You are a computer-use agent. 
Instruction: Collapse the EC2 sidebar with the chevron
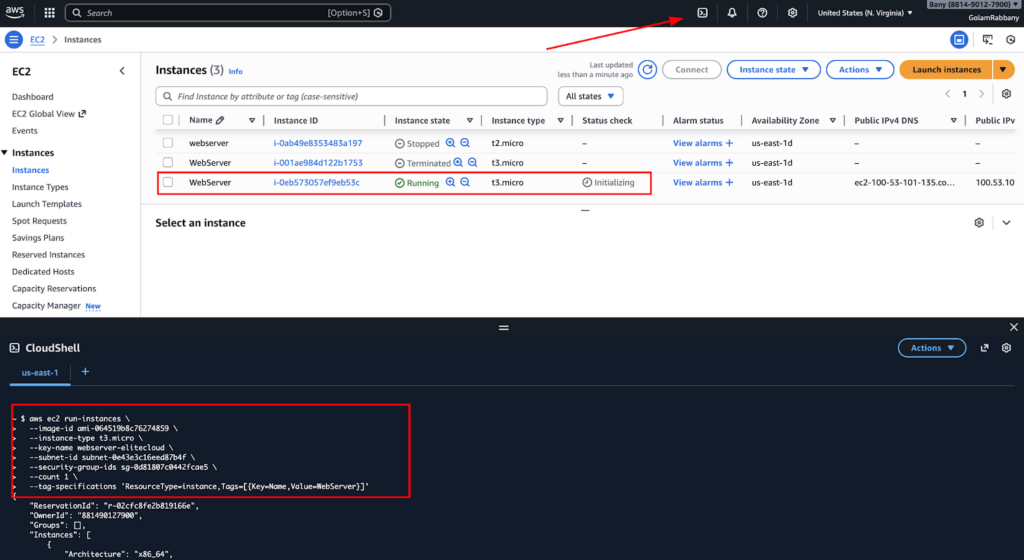click(x=122, y=71)
